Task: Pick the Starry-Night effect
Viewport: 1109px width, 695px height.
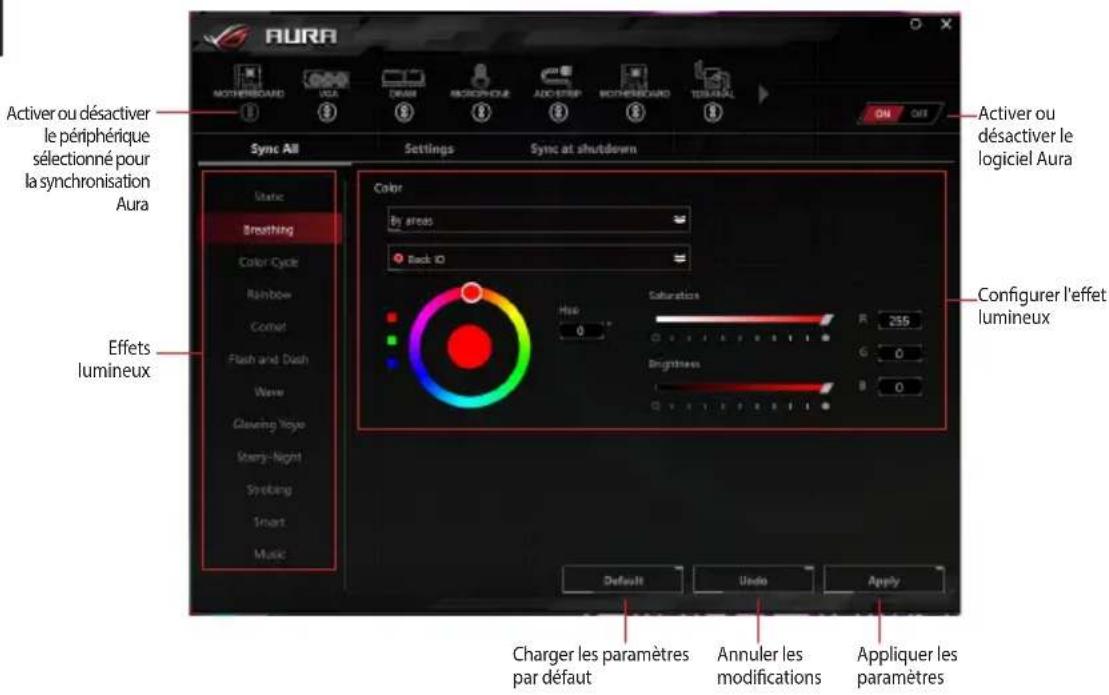Action: pyautogui.click(x=269, y=457)
